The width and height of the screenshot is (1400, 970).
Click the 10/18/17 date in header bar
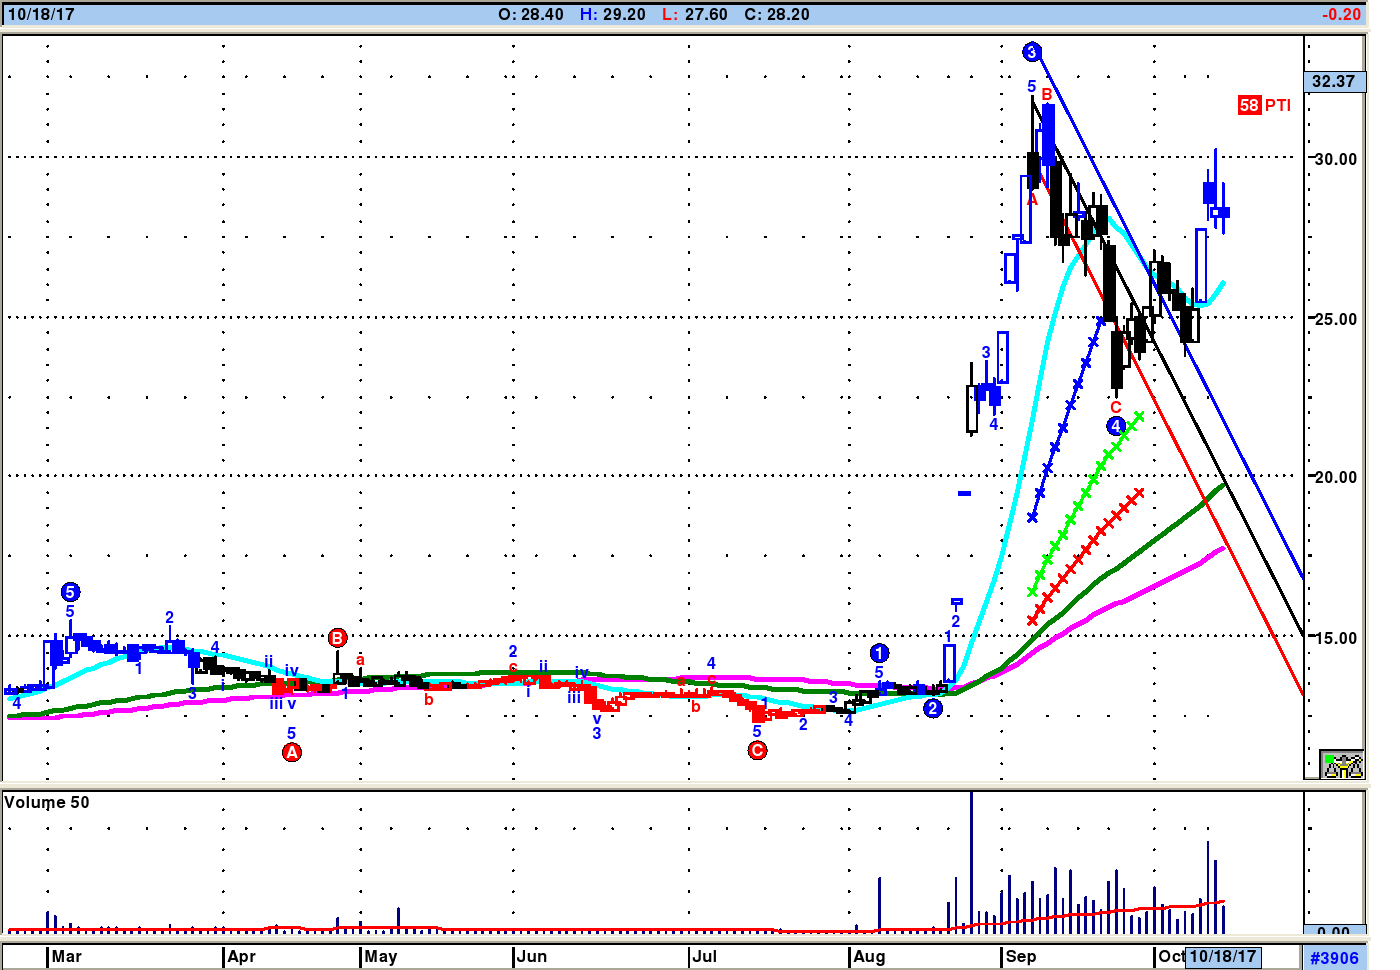(41, 14)
